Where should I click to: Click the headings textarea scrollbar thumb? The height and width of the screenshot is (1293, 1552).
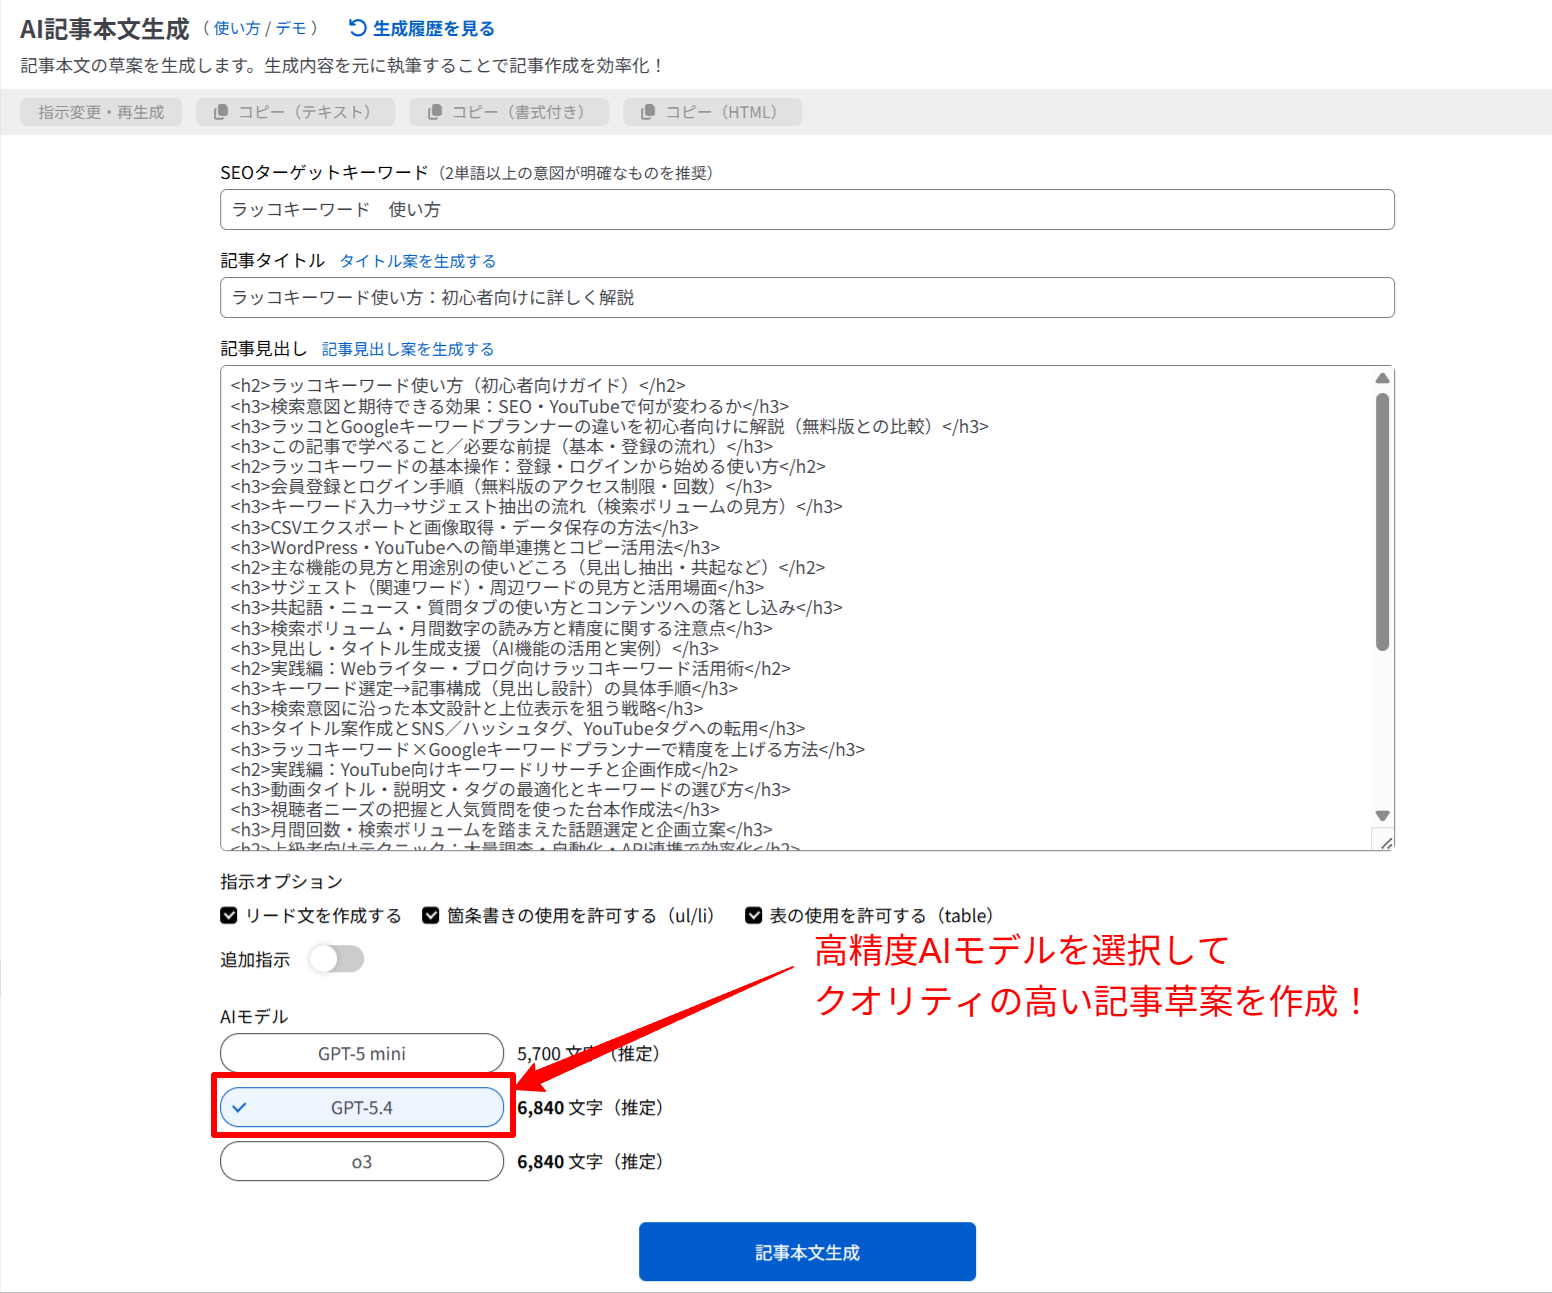1382,520
